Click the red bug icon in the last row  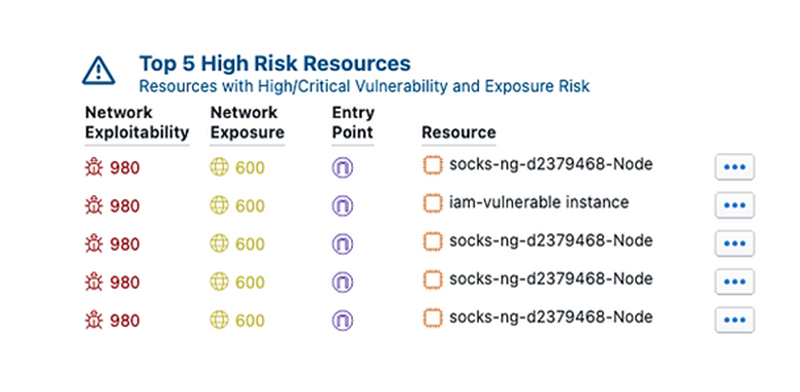(94, 321)
